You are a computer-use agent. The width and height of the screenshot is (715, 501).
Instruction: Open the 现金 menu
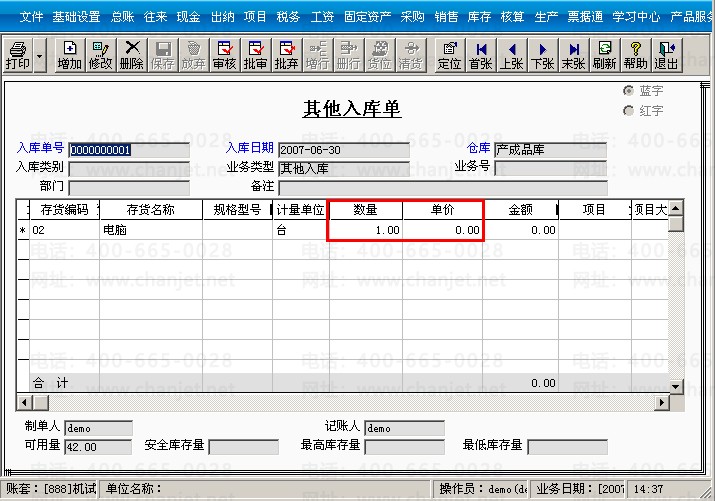(189, 17)
